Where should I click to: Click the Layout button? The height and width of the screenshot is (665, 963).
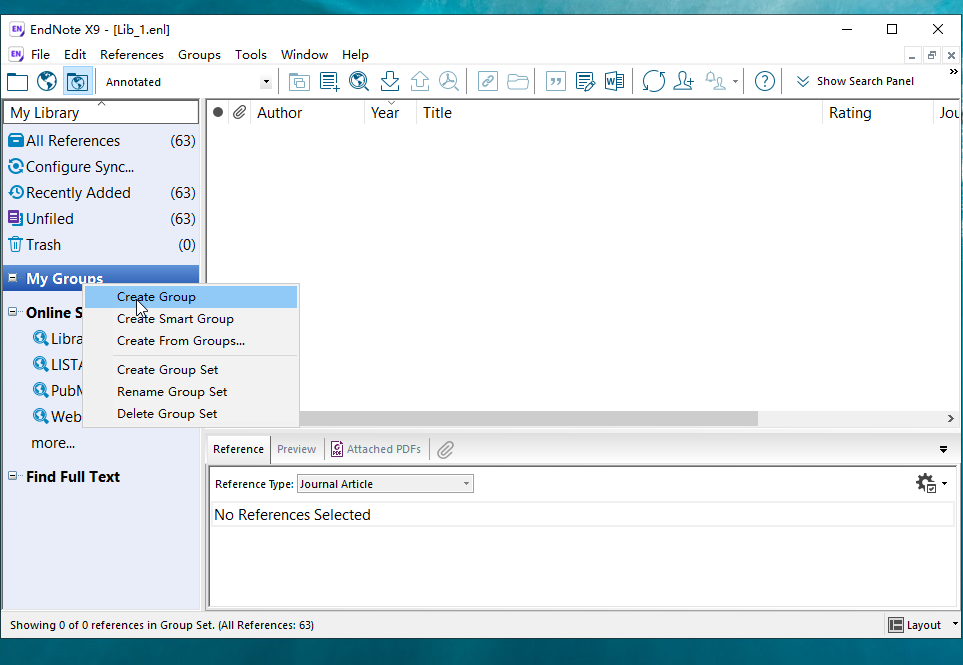[915, 624]
